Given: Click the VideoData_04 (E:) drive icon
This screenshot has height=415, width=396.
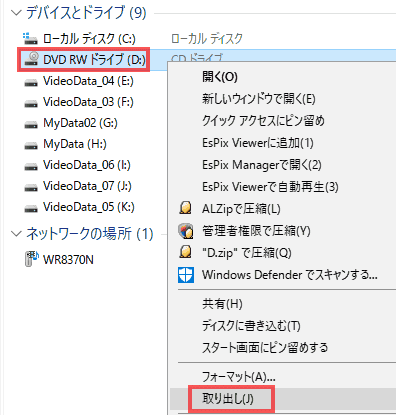Looking at the screenshot, I should click(x=31, y=82).
